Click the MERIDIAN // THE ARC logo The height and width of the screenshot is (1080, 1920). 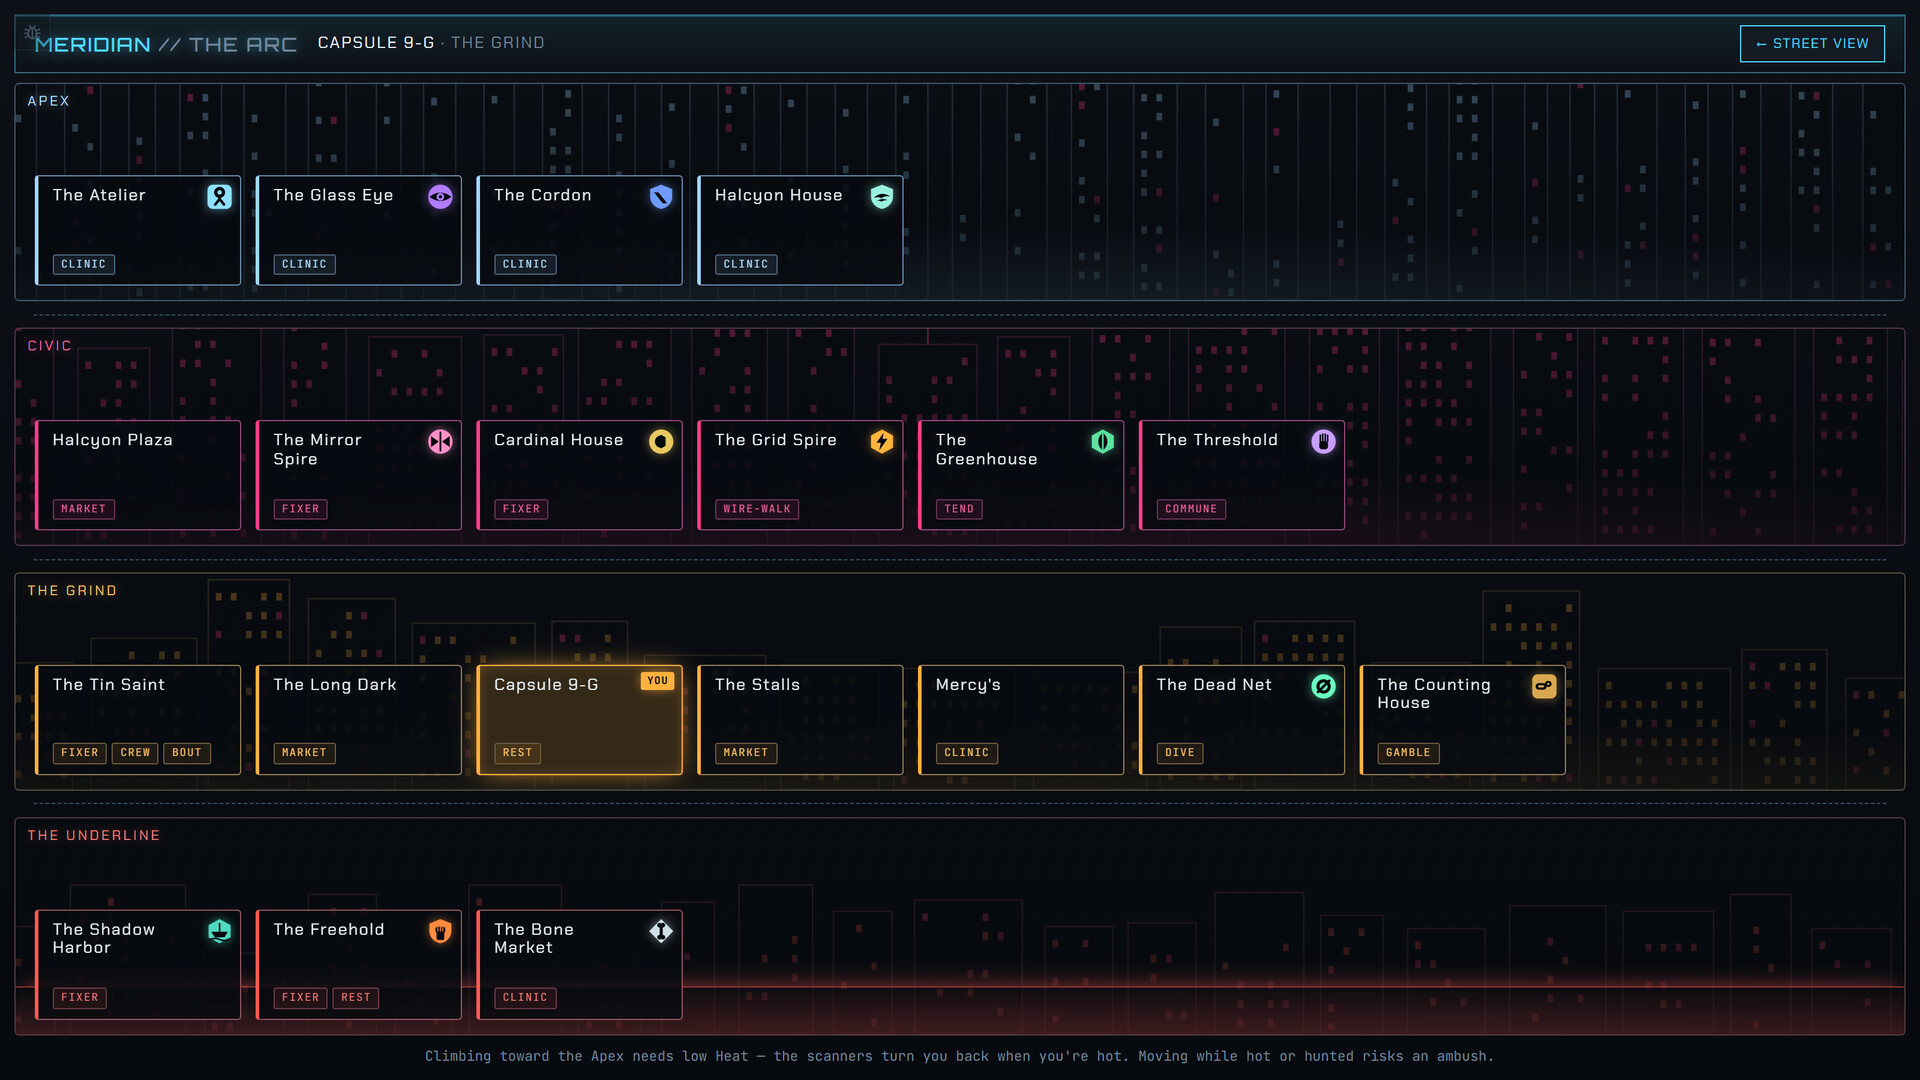point(166,45)
